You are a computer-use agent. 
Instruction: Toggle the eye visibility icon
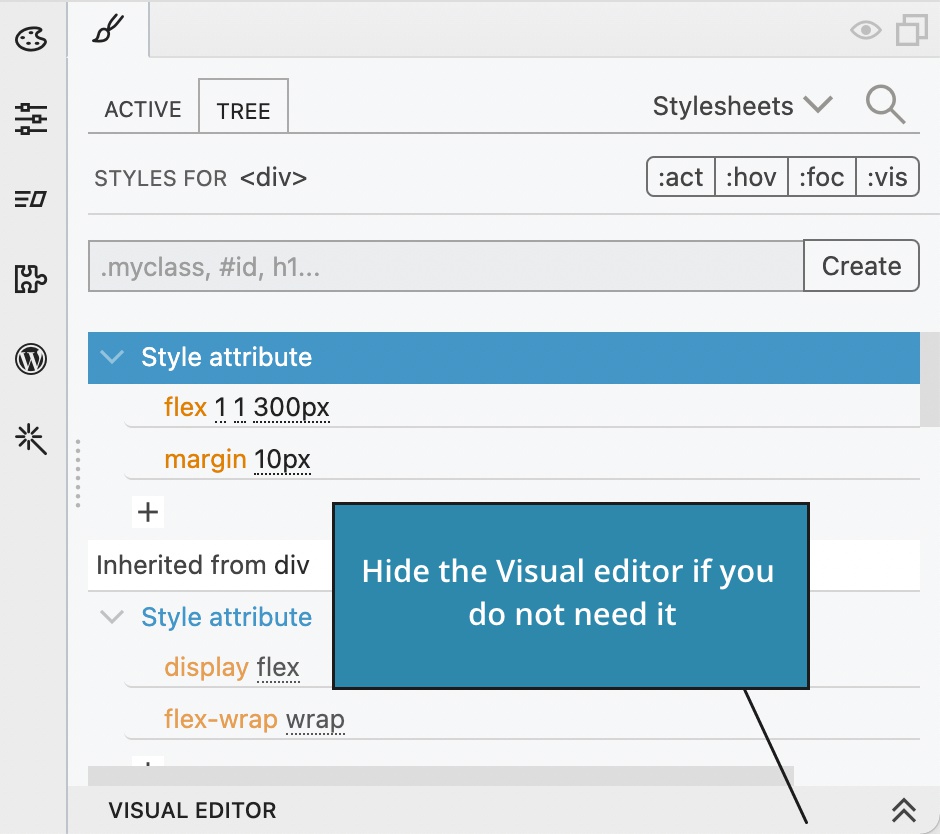point(866,30)
